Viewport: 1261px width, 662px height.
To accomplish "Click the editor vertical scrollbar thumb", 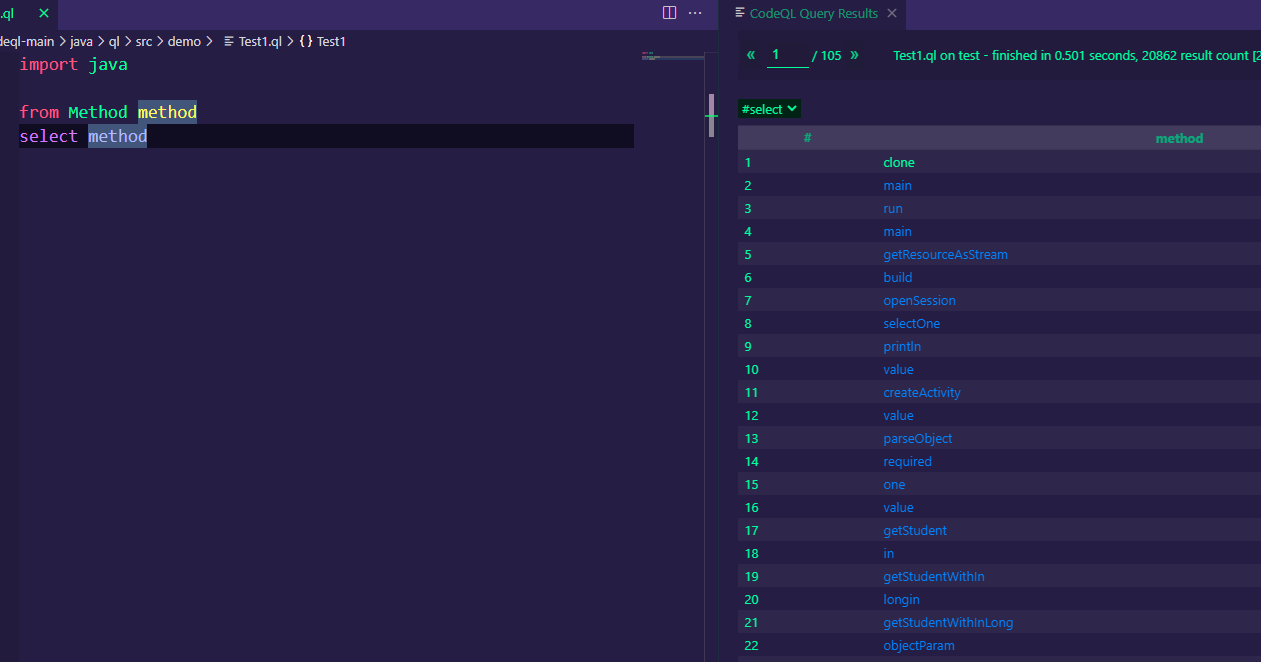I will 712,114.
